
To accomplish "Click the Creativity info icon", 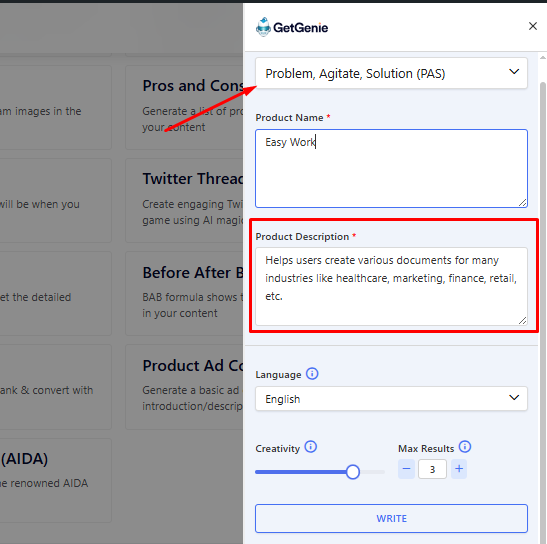I will coord(310,447).
